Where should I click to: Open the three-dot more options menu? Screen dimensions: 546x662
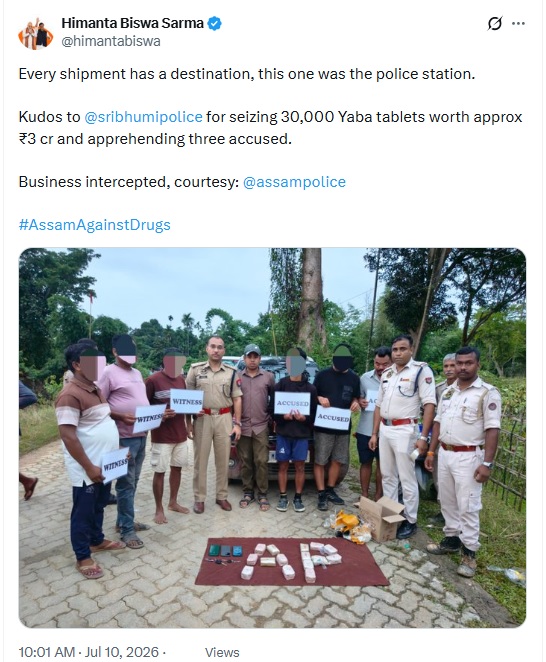pos(518,23)
